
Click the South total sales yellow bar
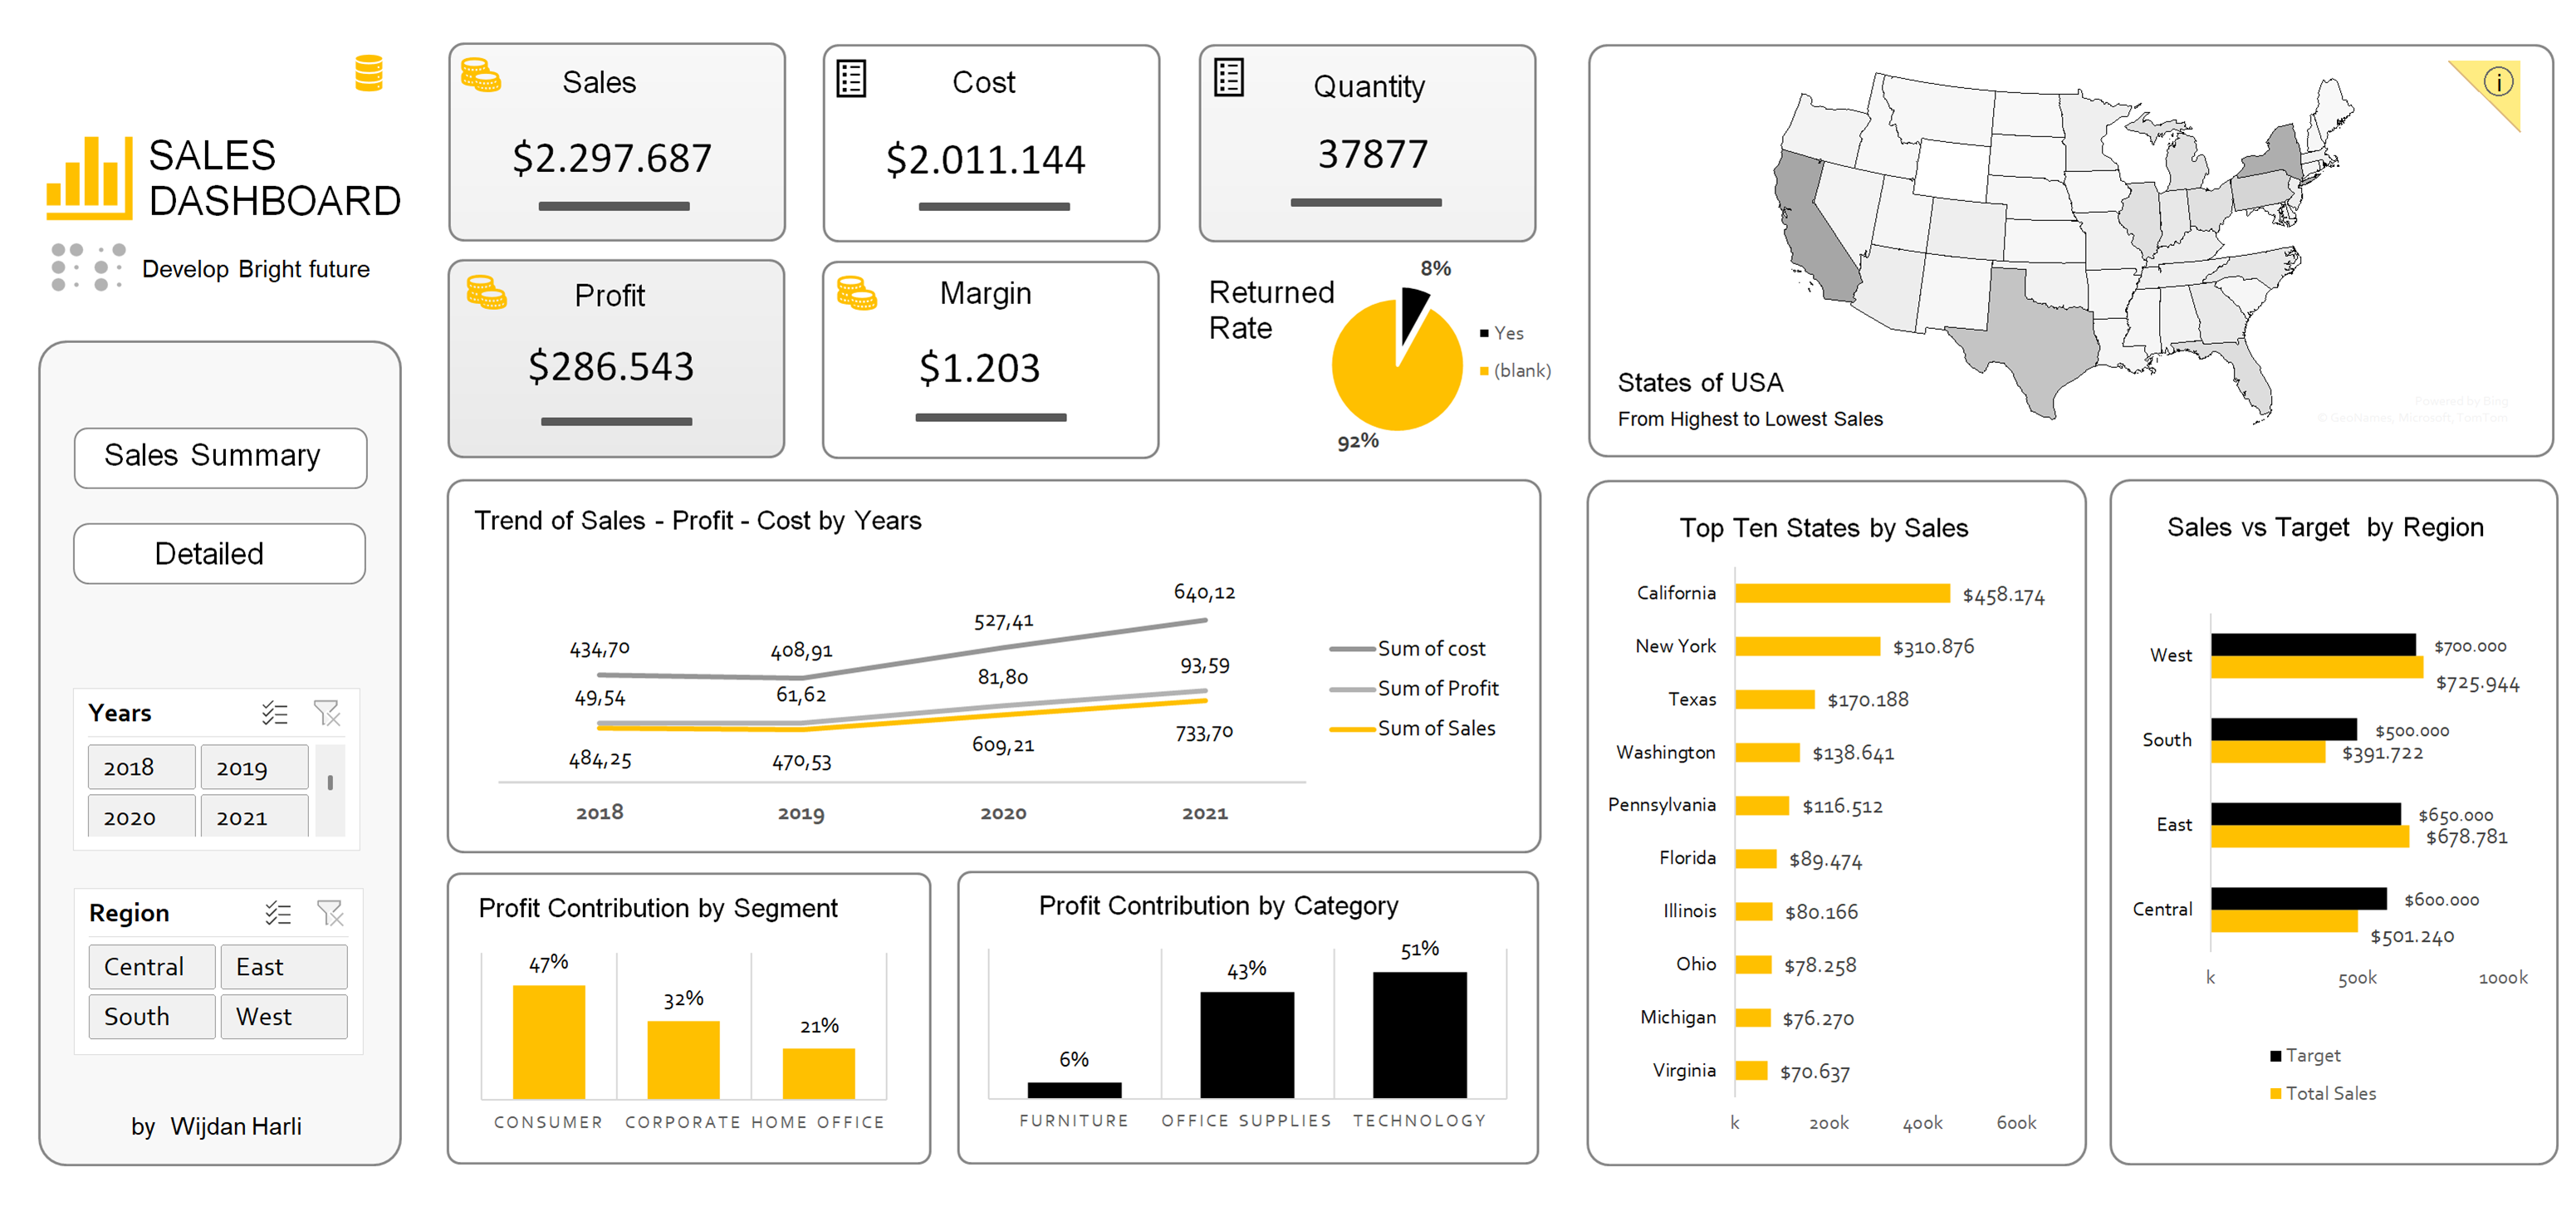click(2268, 752)
